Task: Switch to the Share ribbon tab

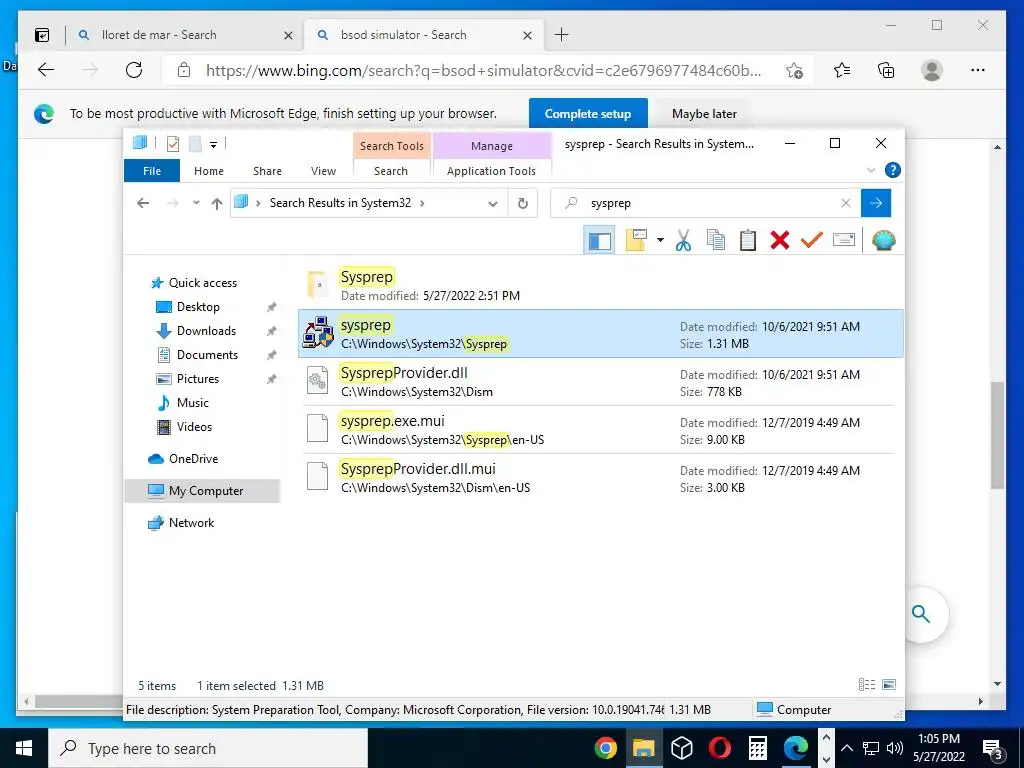Action: tap(267, 170)
